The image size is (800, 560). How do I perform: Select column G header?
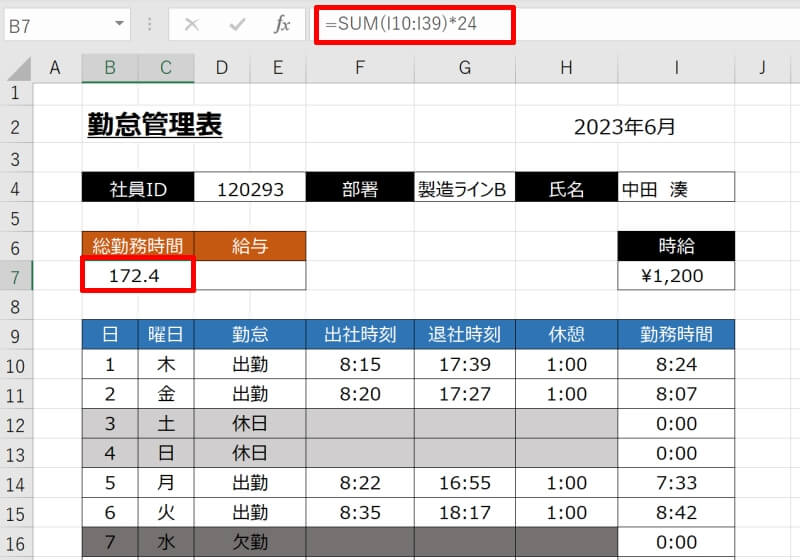464,68
